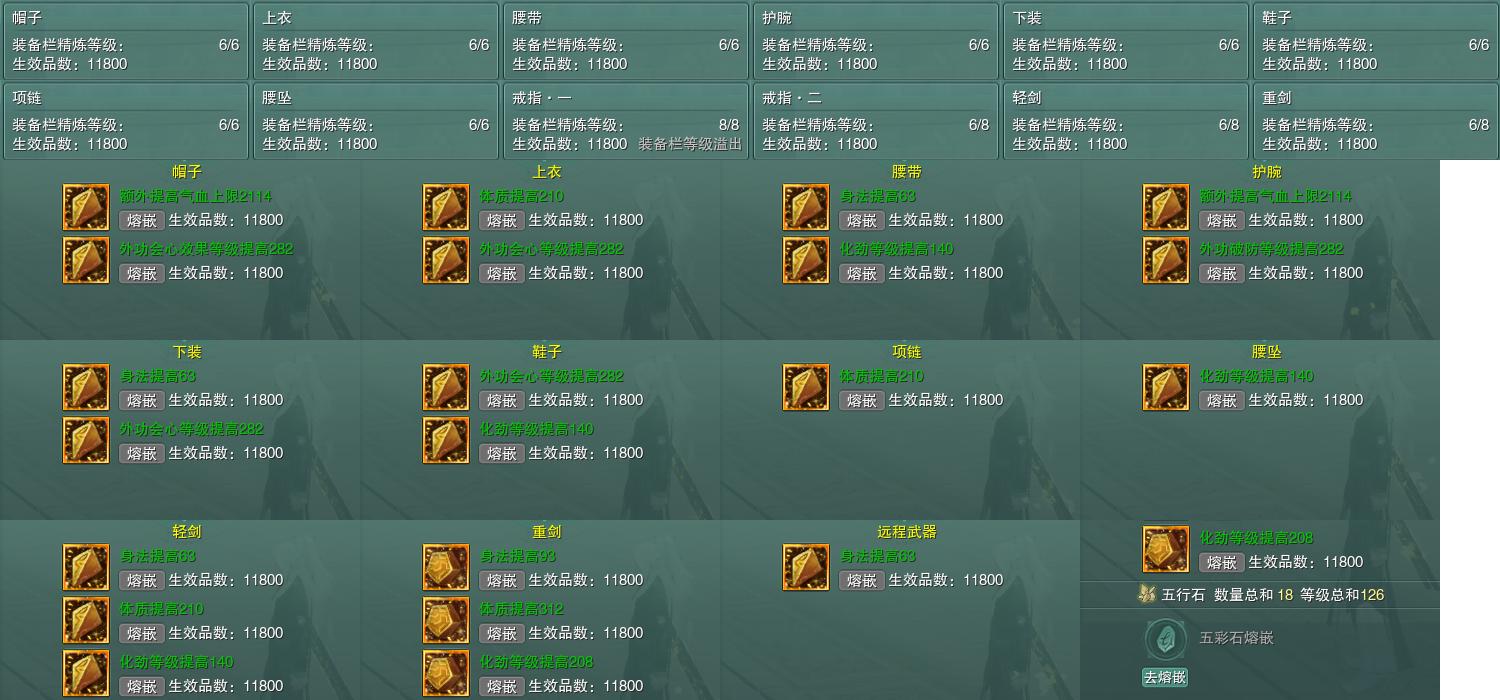Select the 上衣 体质提高210 gem icon

[446, 208]
